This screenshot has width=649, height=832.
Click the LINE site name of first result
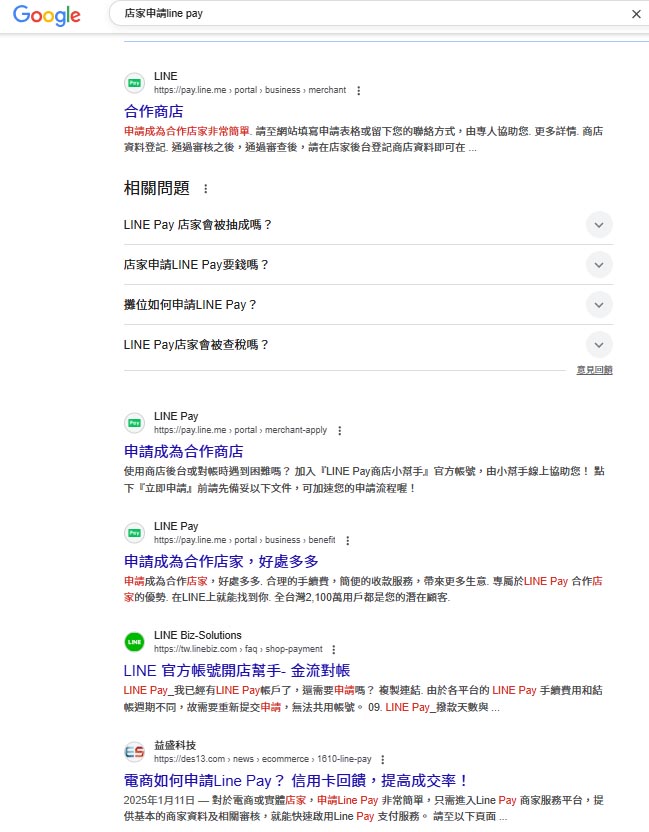(x=166, y=76)
